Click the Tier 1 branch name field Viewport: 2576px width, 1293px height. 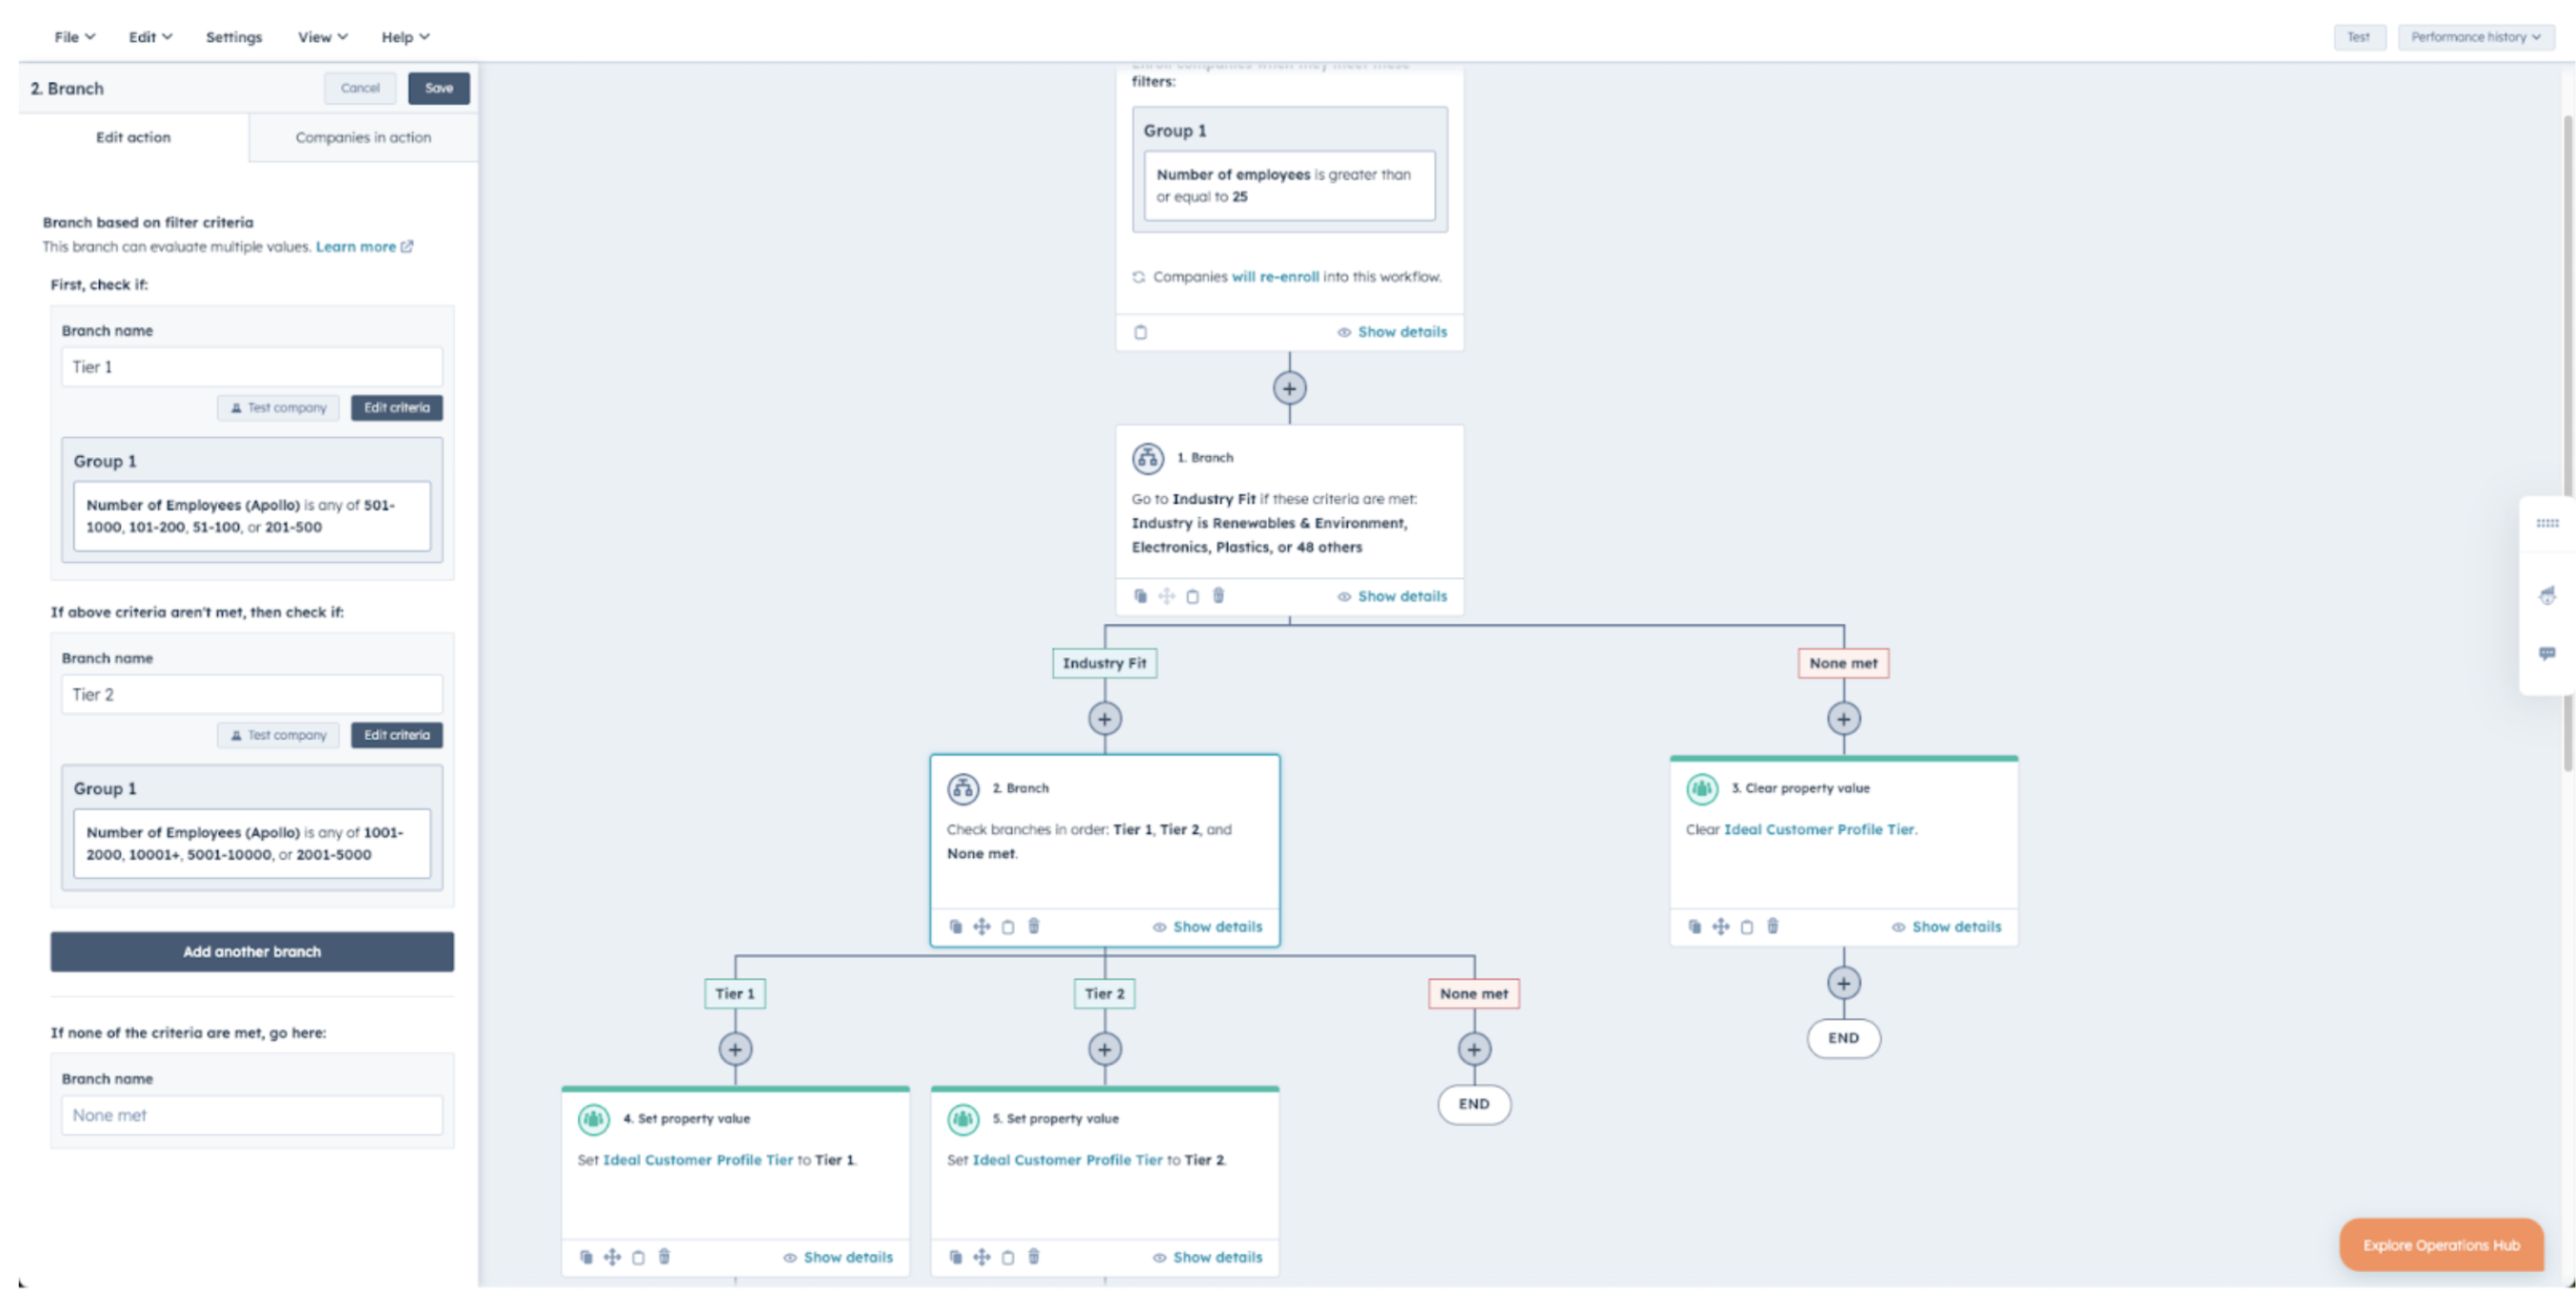pyautogui.click(x=252, y=367)
